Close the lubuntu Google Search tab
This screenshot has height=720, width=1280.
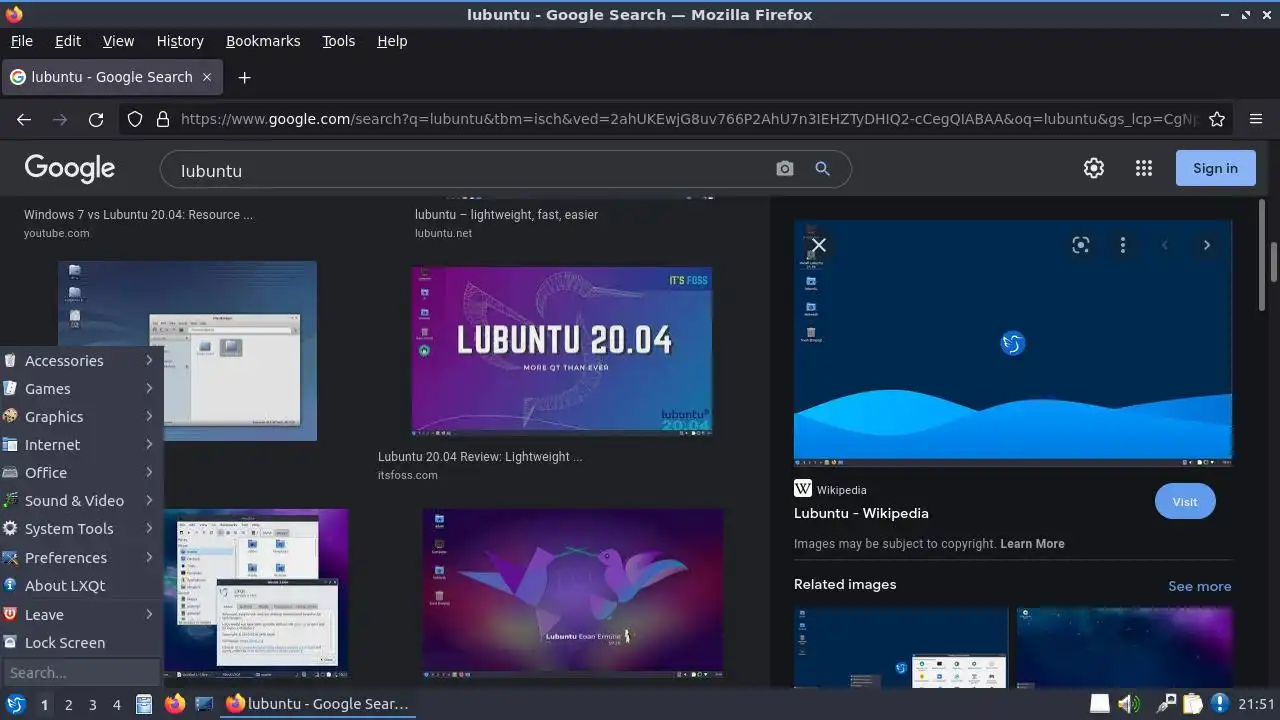pyautogui.click(x=207, y=77)
